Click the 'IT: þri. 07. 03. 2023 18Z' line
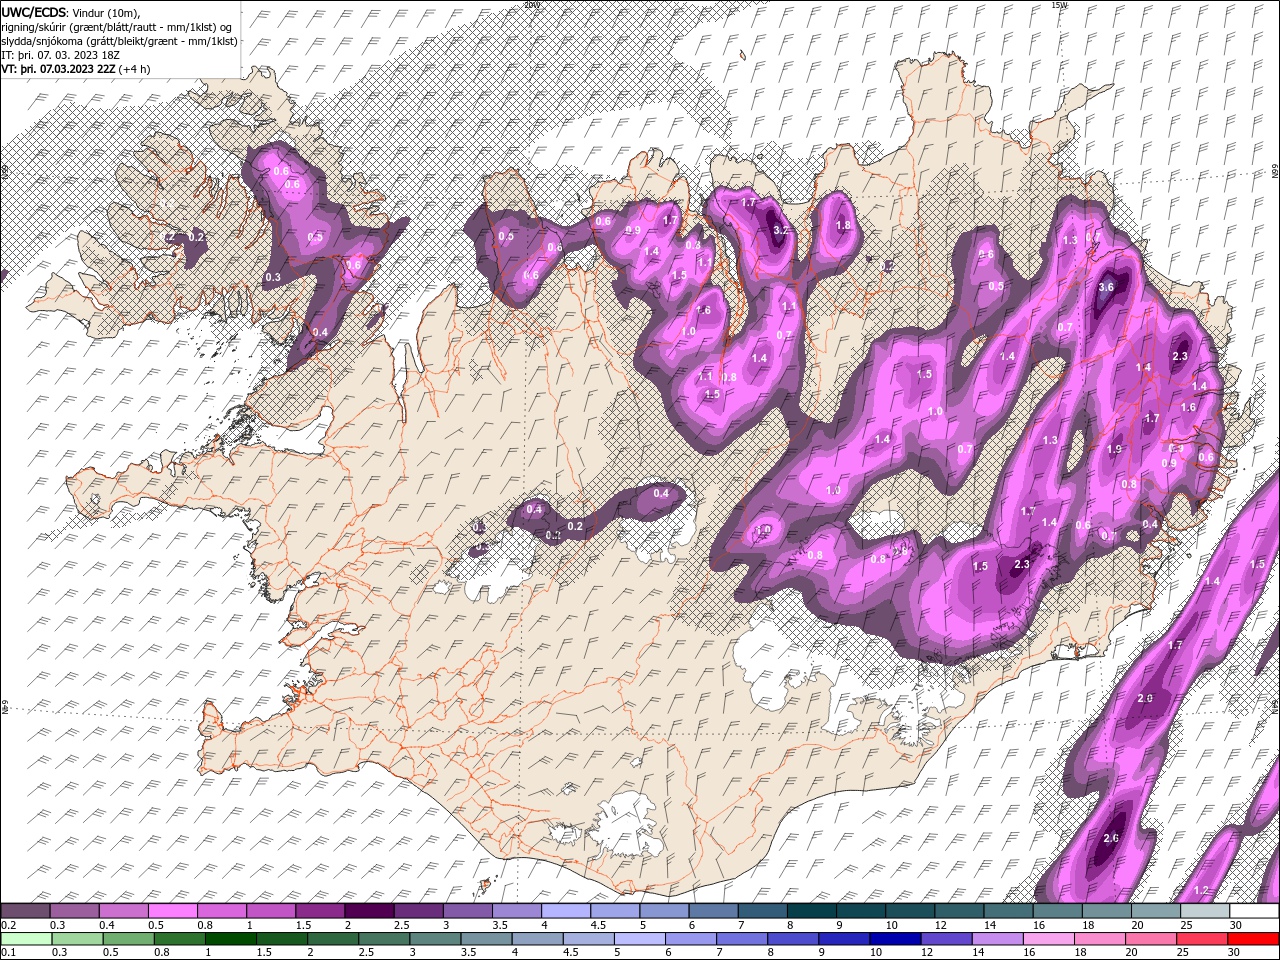This screenshot has height=960, width=1280. 61,55
